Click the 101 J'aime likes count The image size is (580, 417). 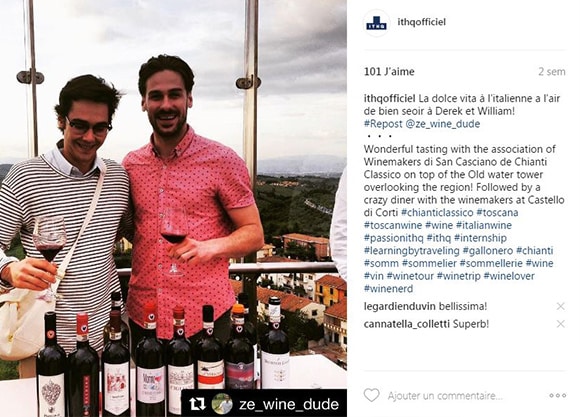(x=389, y=71)
